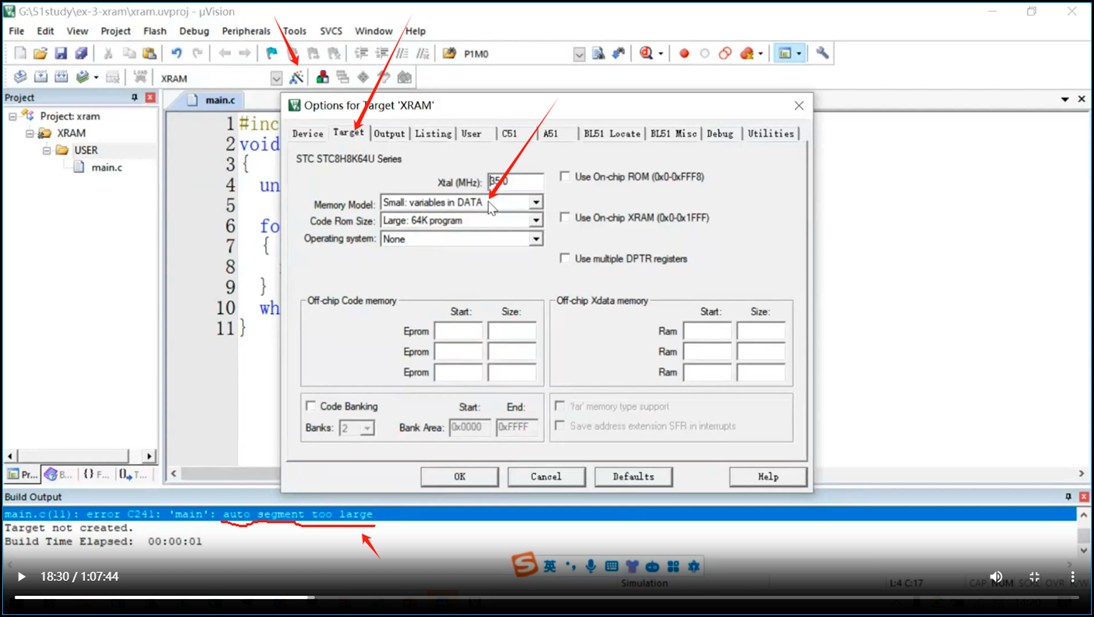
Task: Open the Configuration wrench icon
Action: click(x=822, y=53)
